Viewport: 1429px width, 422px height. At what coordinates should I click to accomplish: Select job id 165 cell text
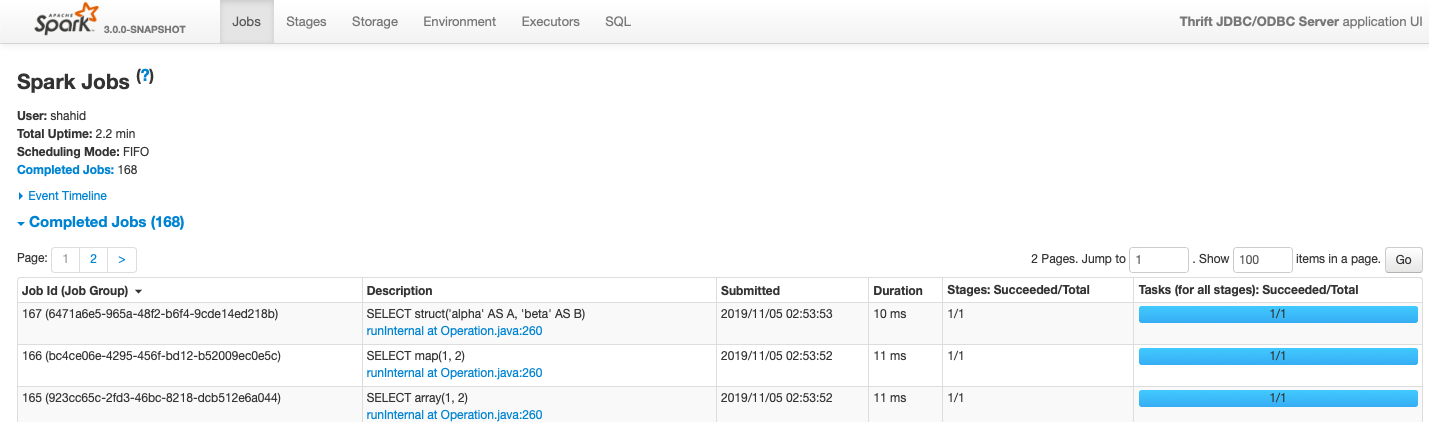point(151,398)
